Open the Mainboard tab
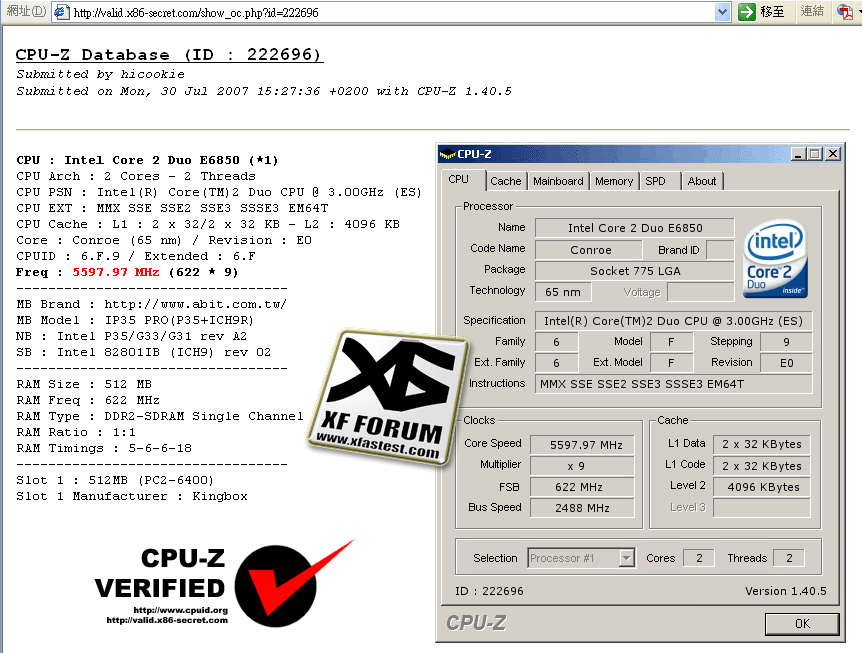 coord(558,181)
